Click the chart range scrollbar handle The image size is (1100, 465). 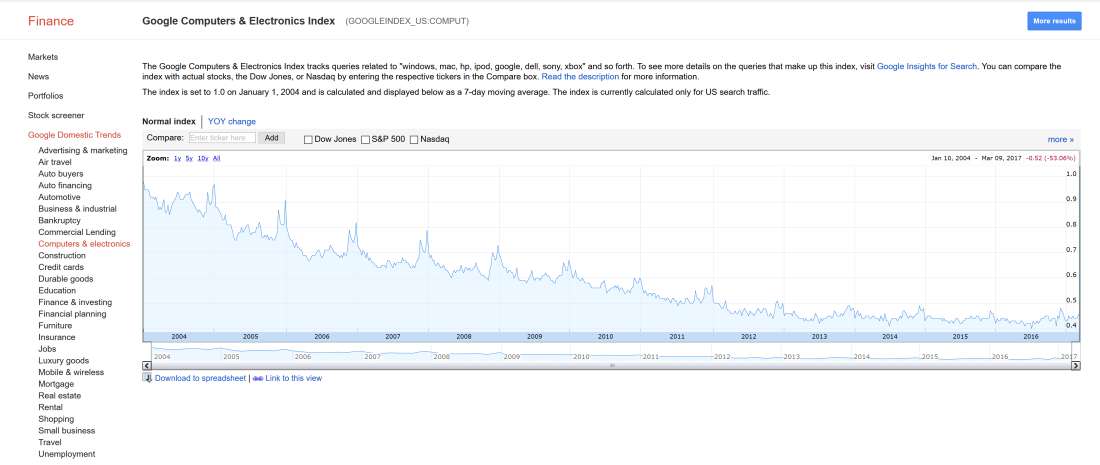(x=612, y=365)
